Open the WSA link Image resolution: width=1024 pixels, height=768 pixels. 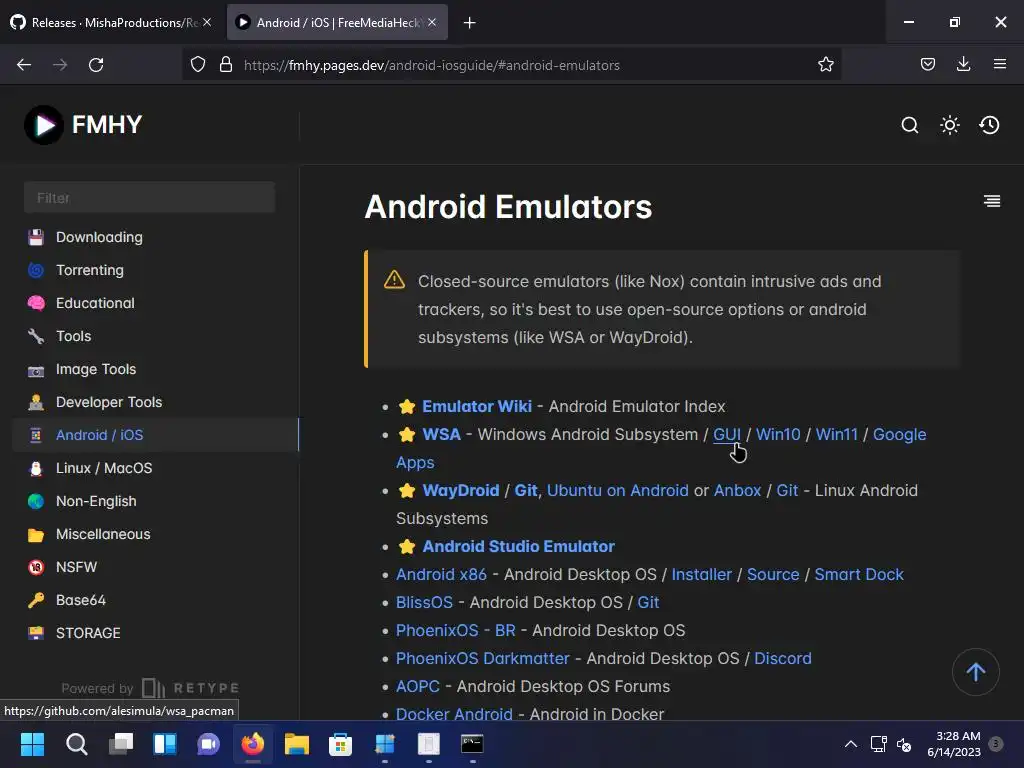point(441,434)
